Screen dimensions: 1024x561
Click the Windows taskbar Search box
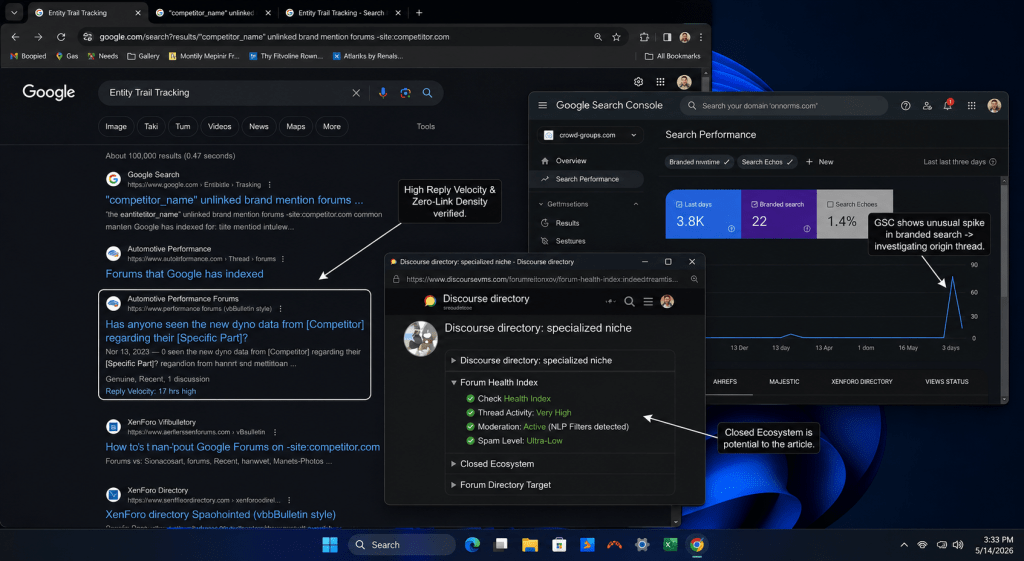point(402,545)
